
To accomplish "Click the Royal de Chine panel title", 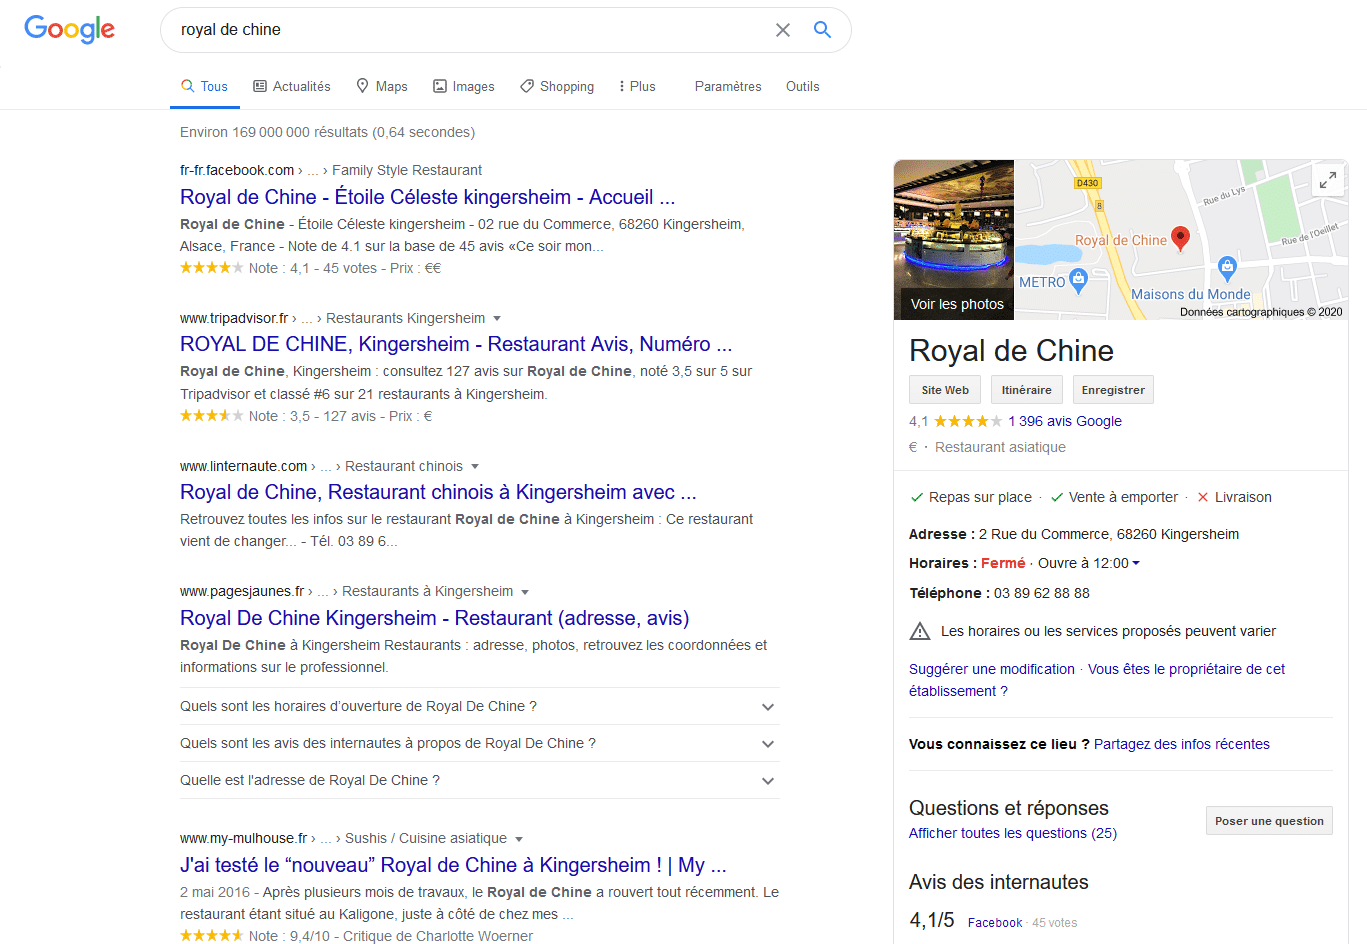I will tap(1011, 351).
